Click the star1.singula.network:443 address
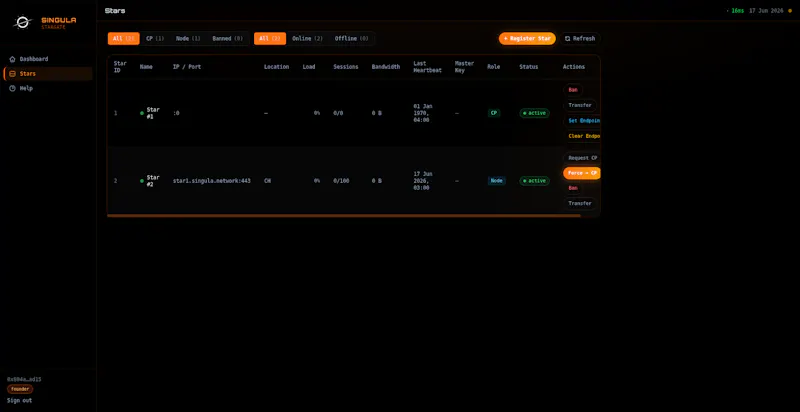The height and width of the screenshot is (412, 800). tap(212, 181)
